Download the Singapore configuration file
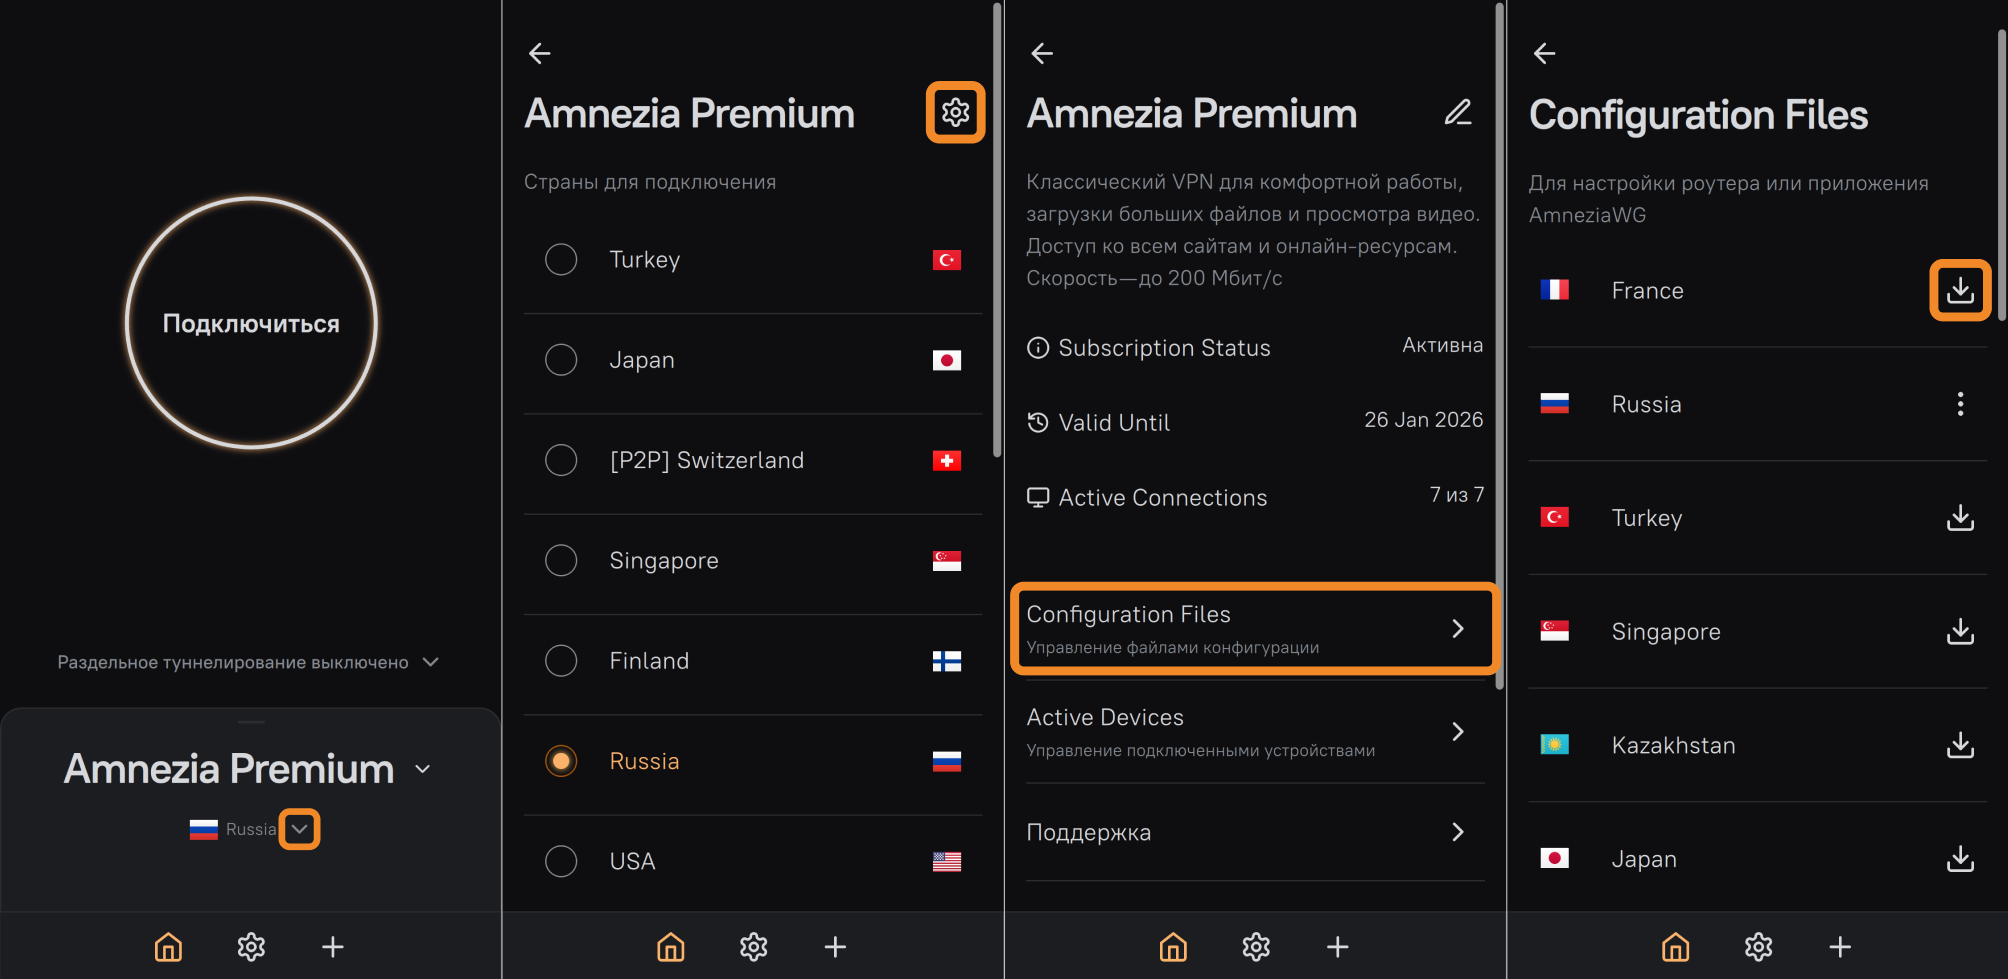 (x=1960, y=631)
